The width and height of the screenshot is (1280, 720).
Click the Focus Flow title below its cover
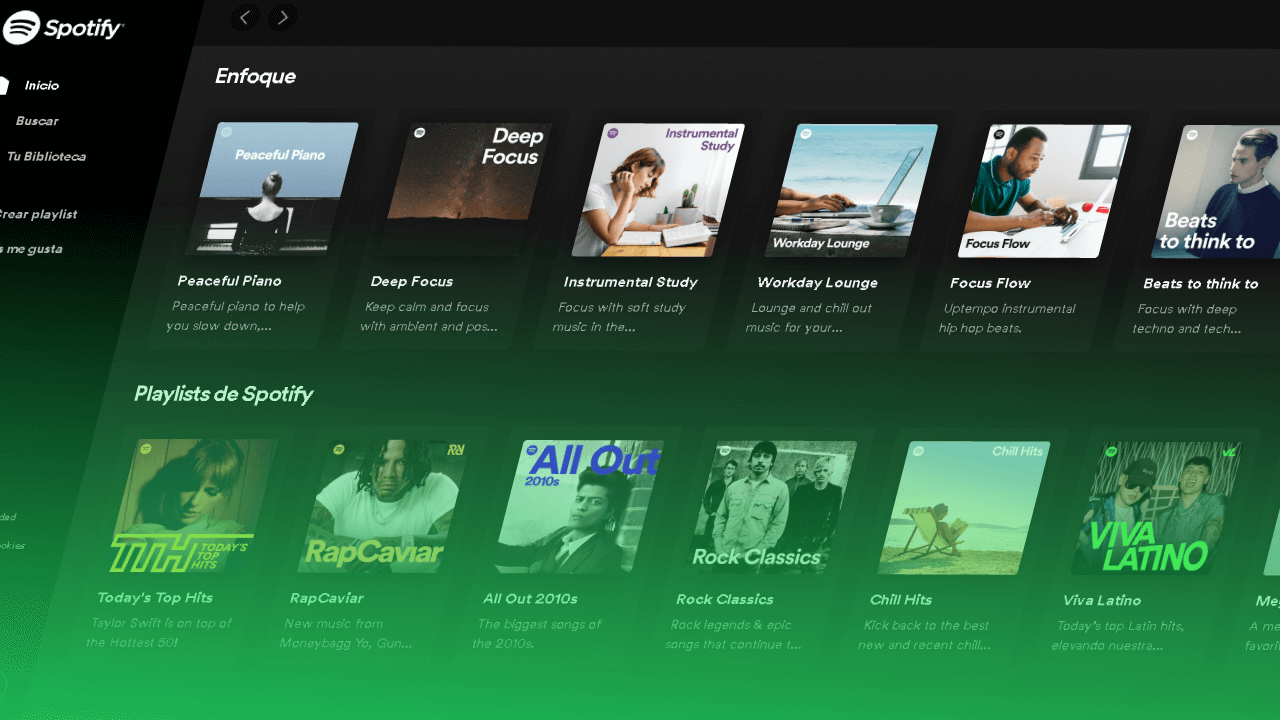pyautogui.click(x=990, y=283)
